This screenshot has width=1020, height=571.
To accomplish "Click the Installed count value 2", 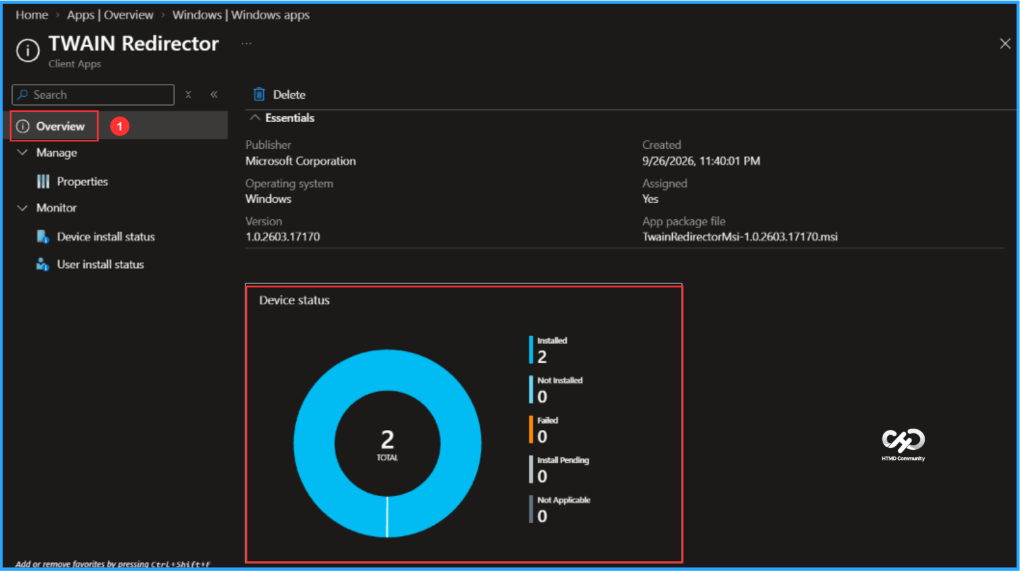I will tap(542, 356).
